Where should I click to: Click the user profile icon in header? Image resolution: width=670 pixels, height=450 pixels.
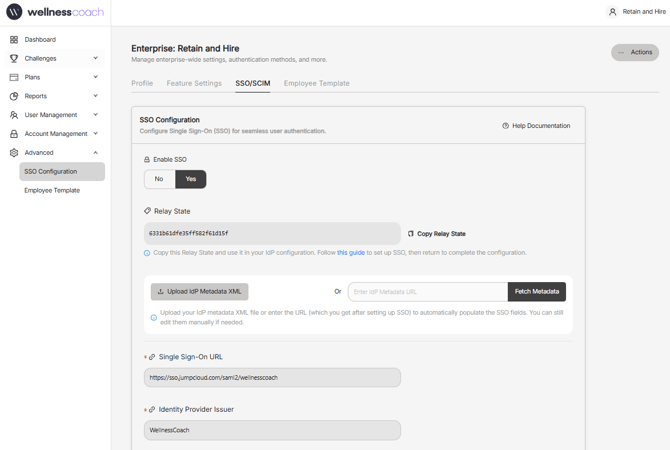coord(613,12)
